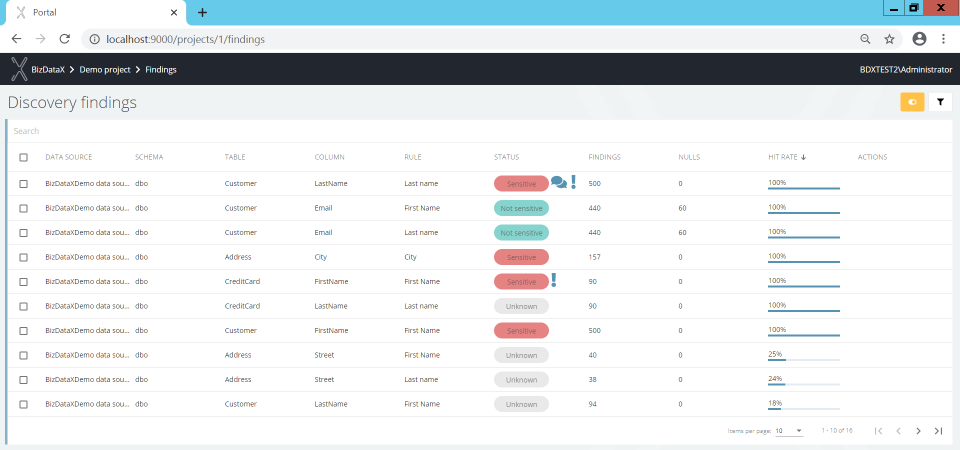Sort by TABLE column header

coord(235,157)
